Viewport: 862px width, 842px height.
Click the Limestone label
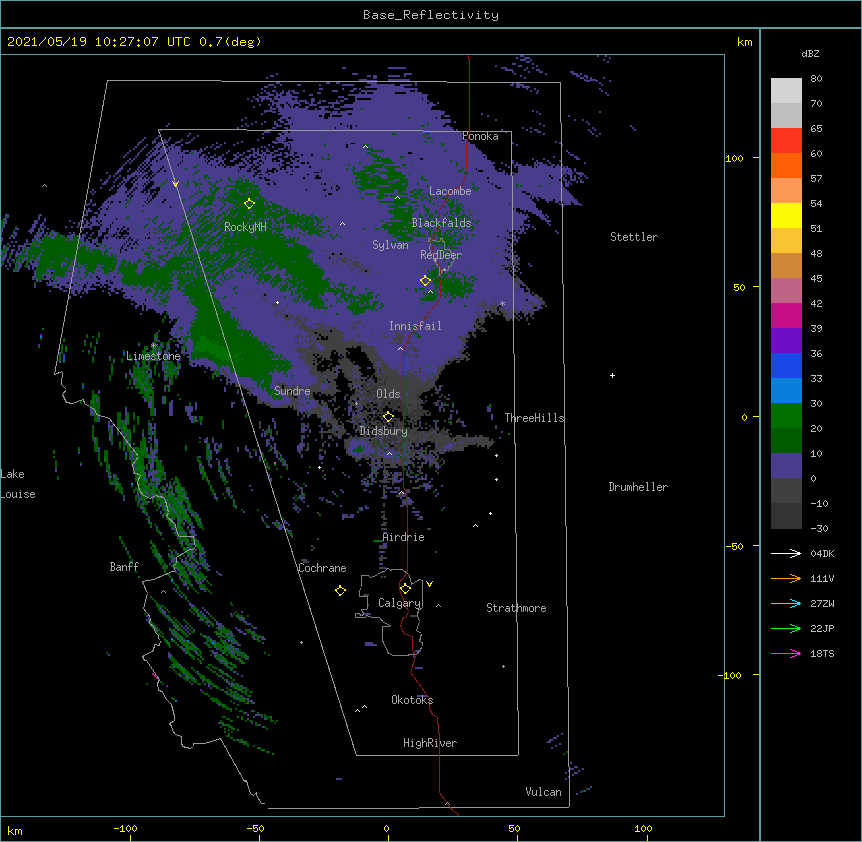153,356
